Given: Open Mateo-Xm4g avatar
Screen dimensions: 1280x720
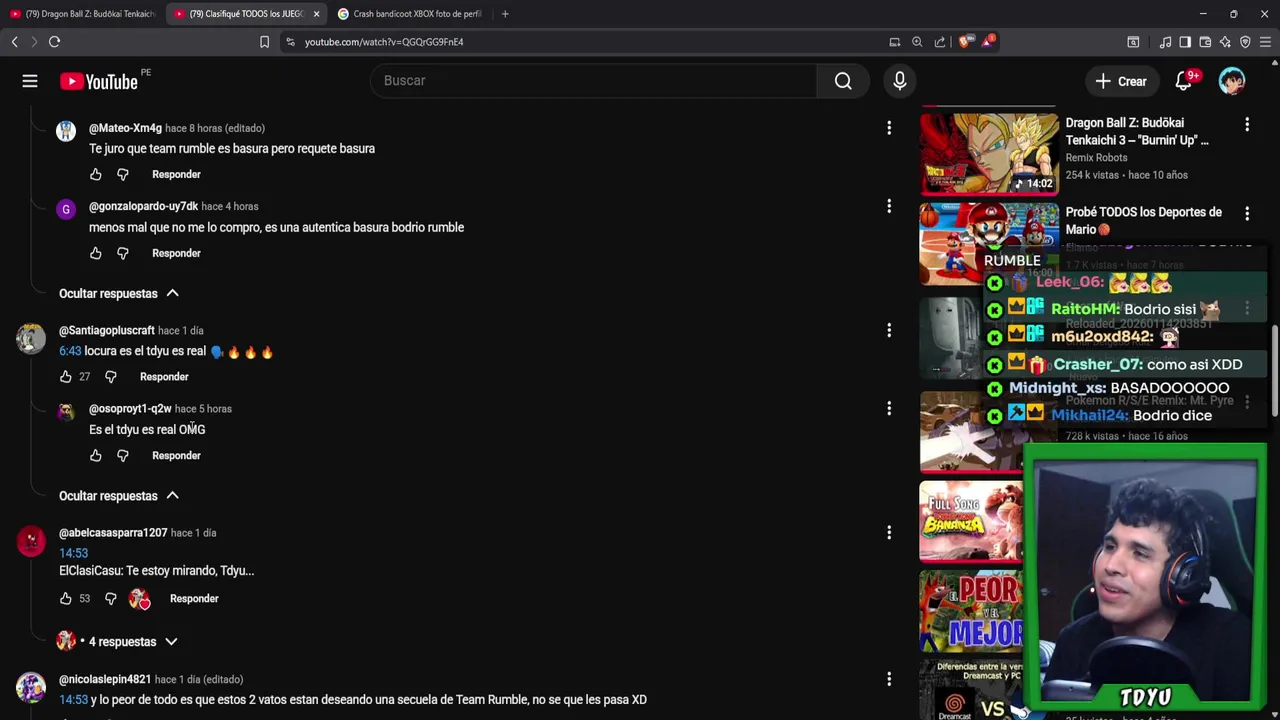Looking at the screenshot, I should [66, 131].
